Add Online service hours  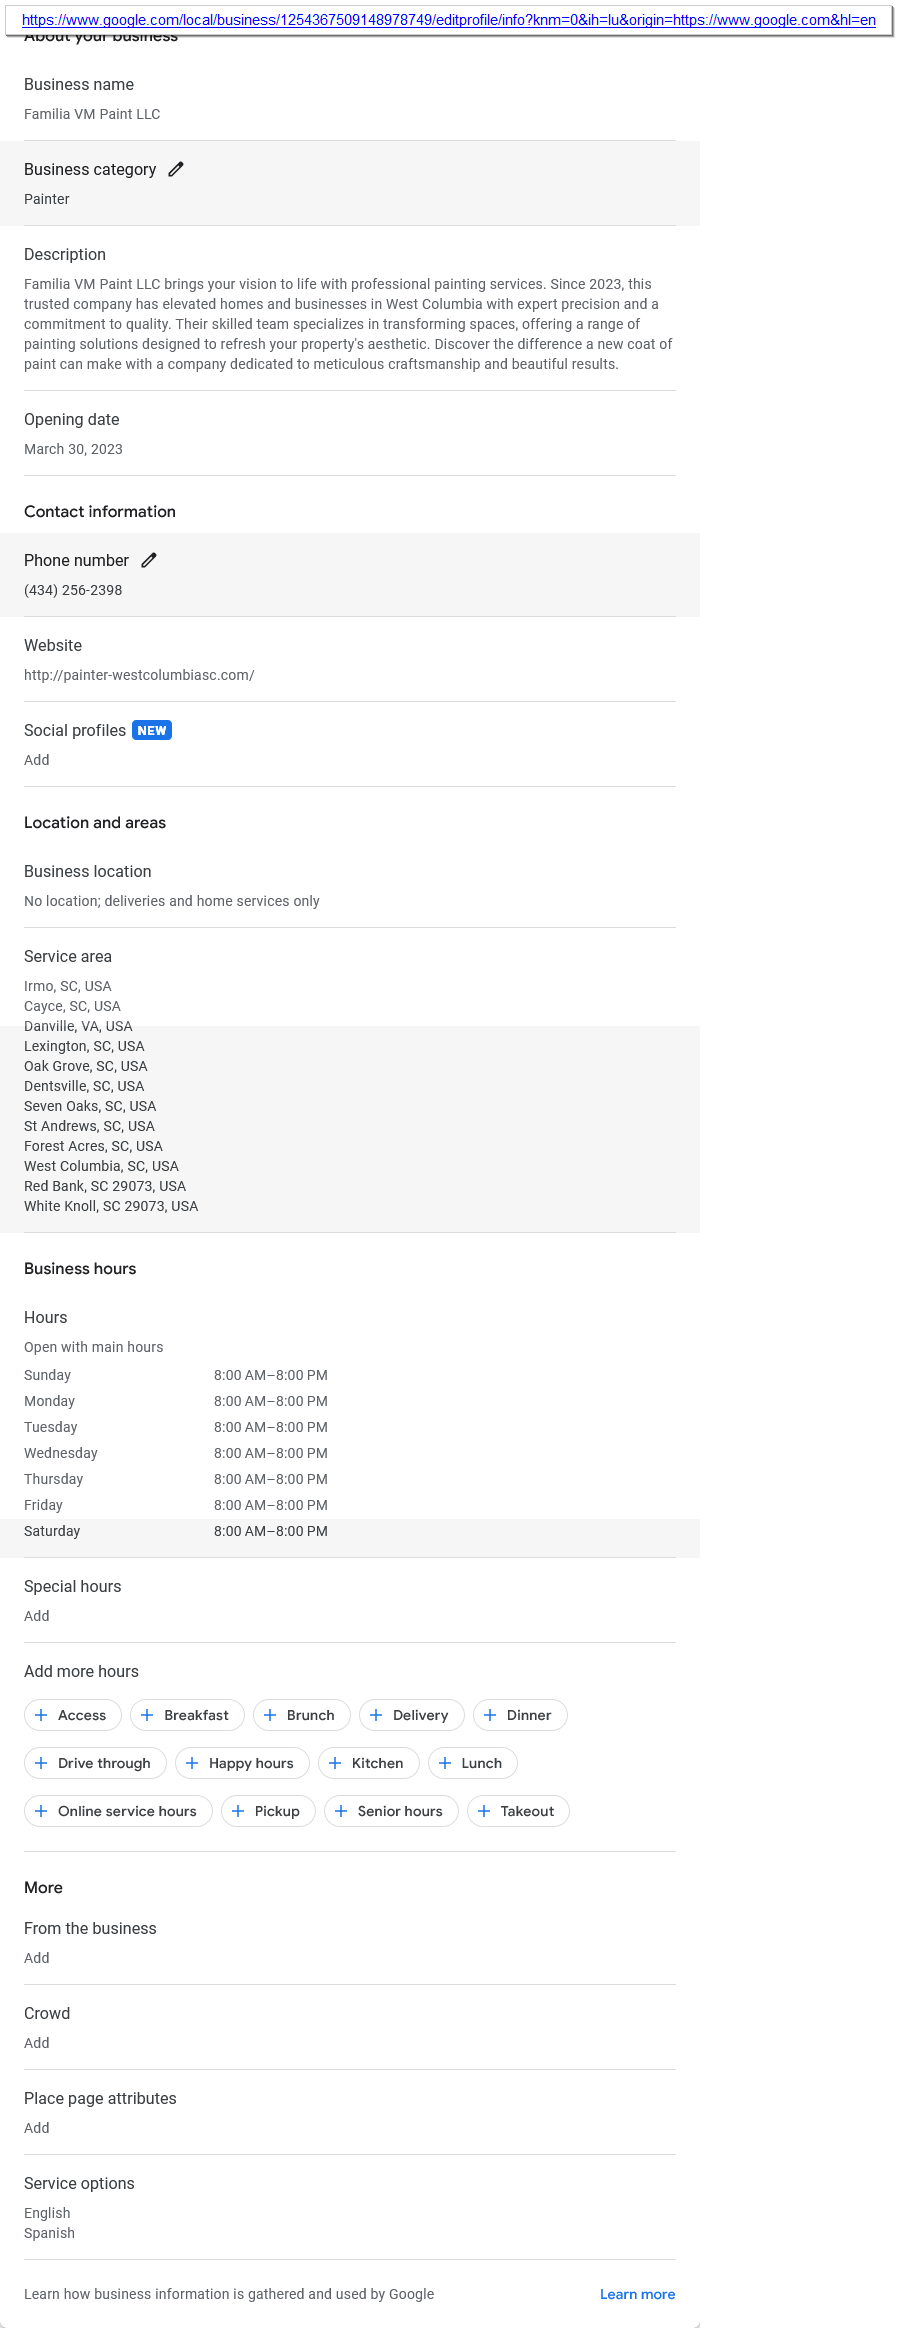118,1811
